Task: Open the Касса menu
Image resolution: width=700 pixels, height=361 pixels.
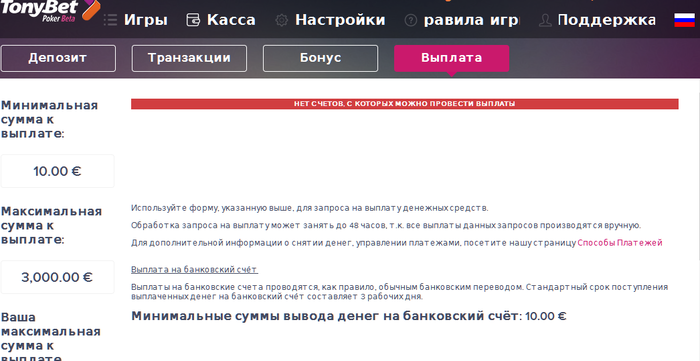Action: pyautogui.click(x=231, y=20)
